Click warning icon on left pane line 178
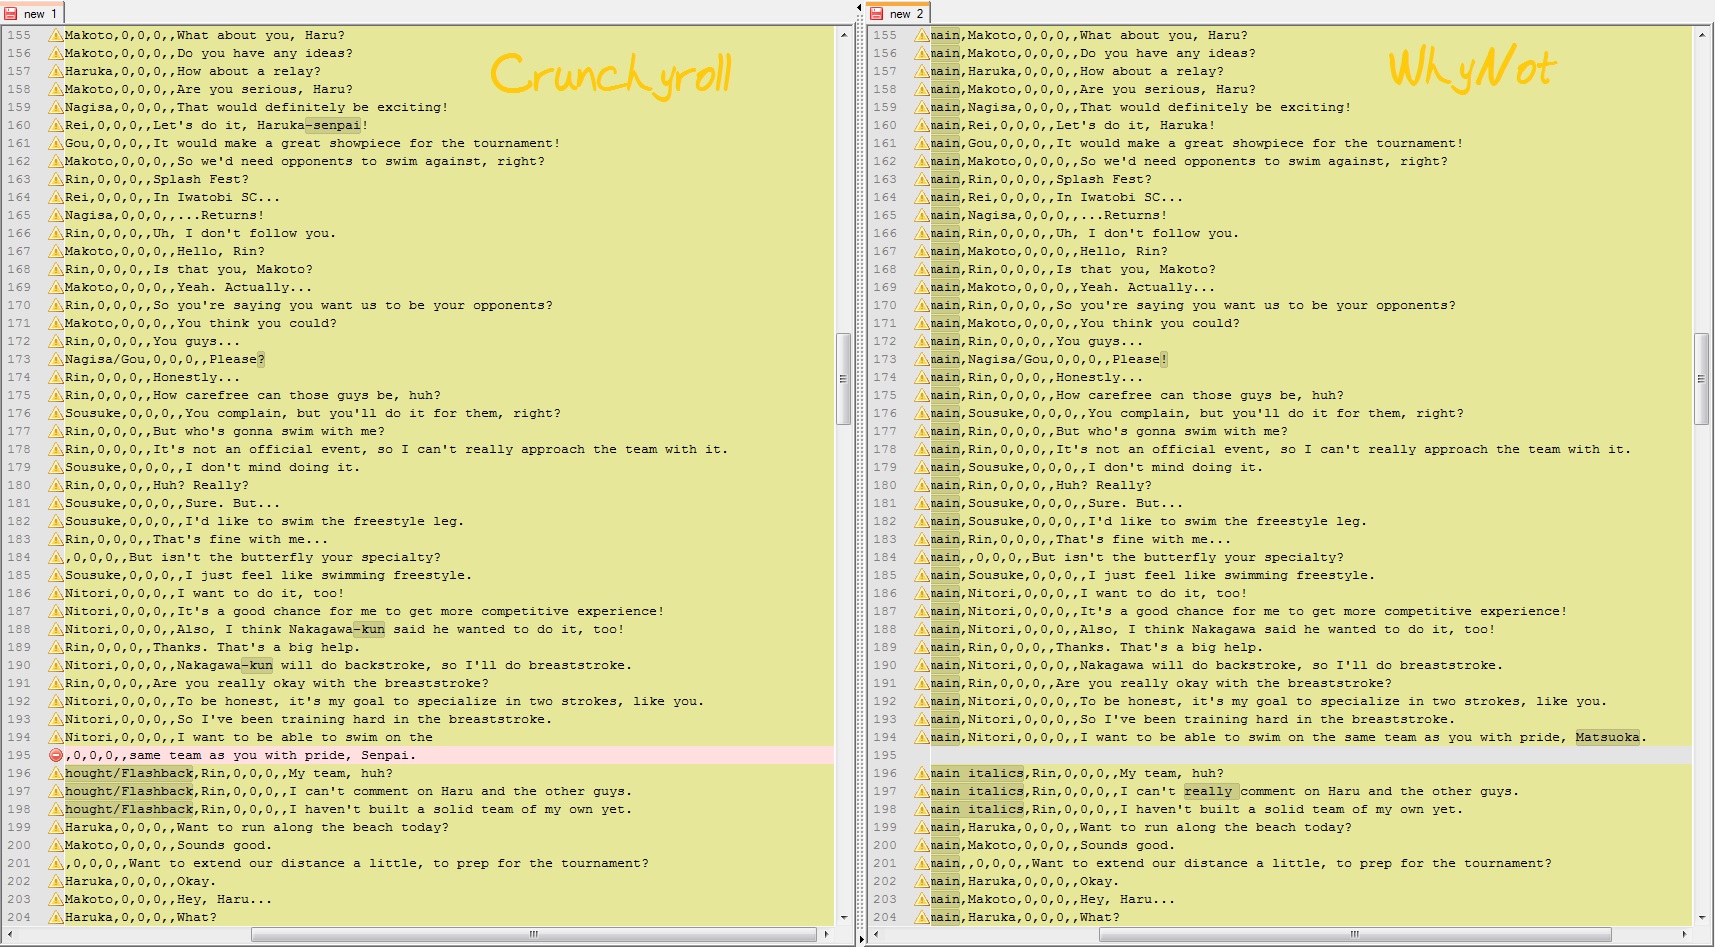Viewport: 1715px width, 947px height. (x=56, y=449)
